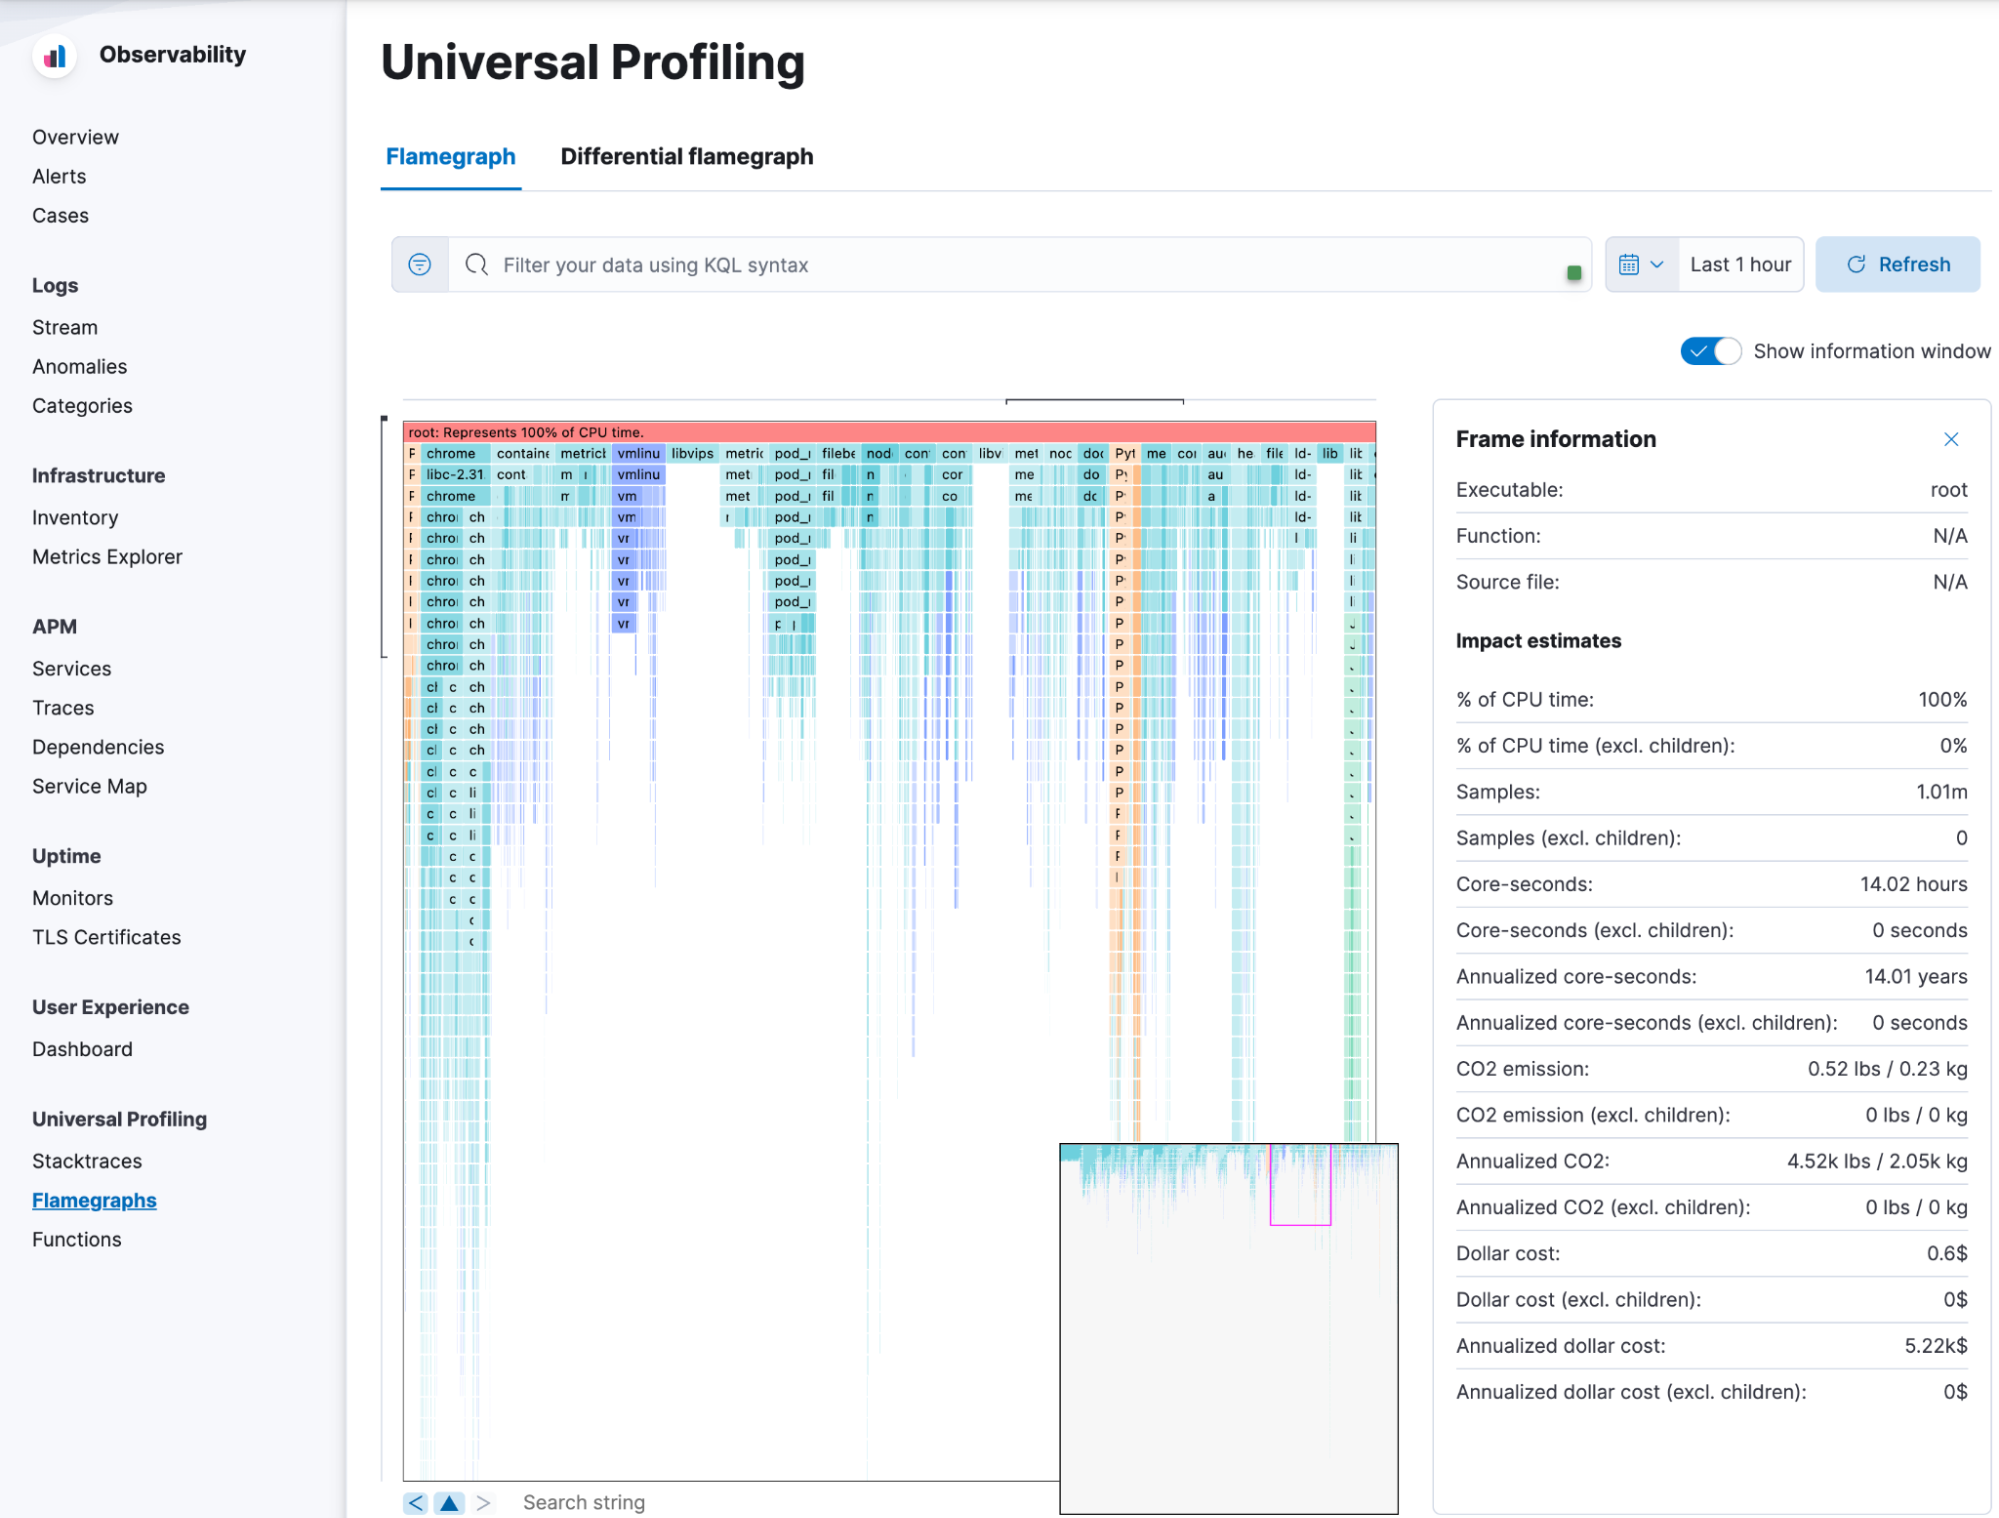Open Universal Profiling Functions

point(76,1239)
